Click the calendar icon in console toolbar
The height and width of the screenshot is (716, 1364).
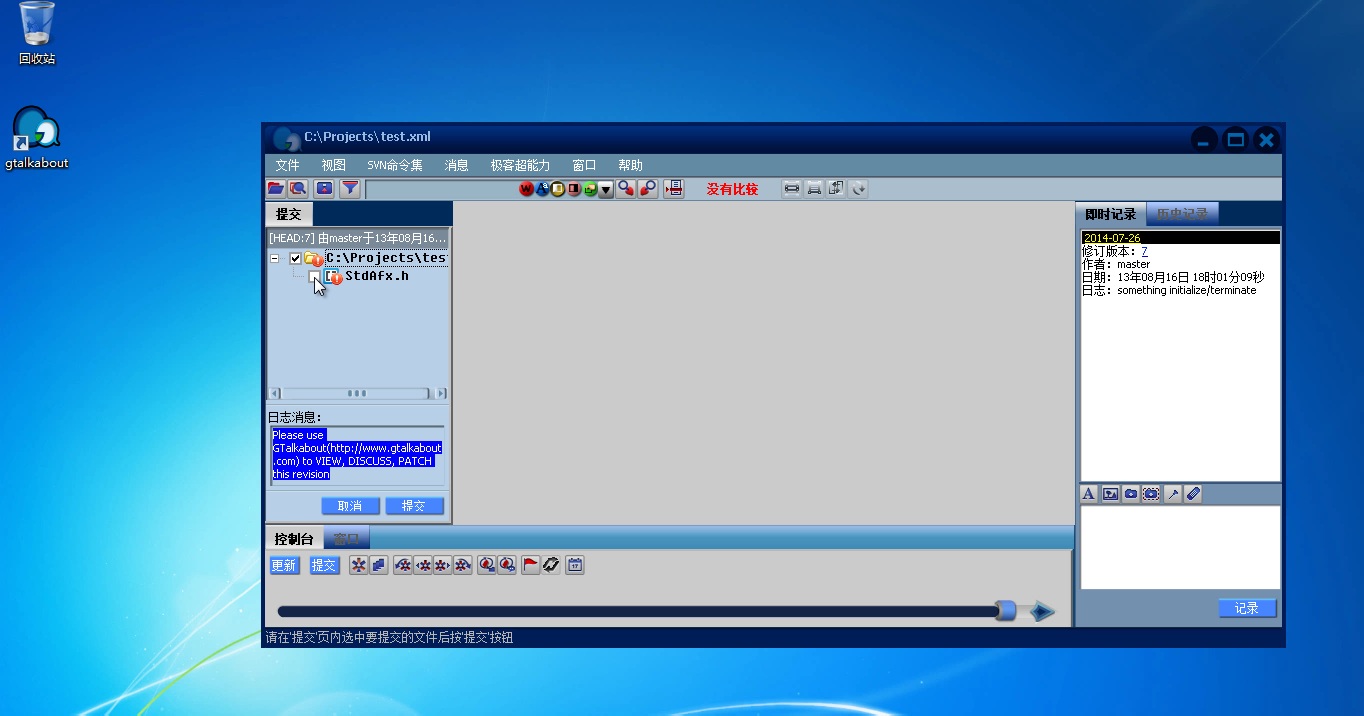click(x=574, y=565)
